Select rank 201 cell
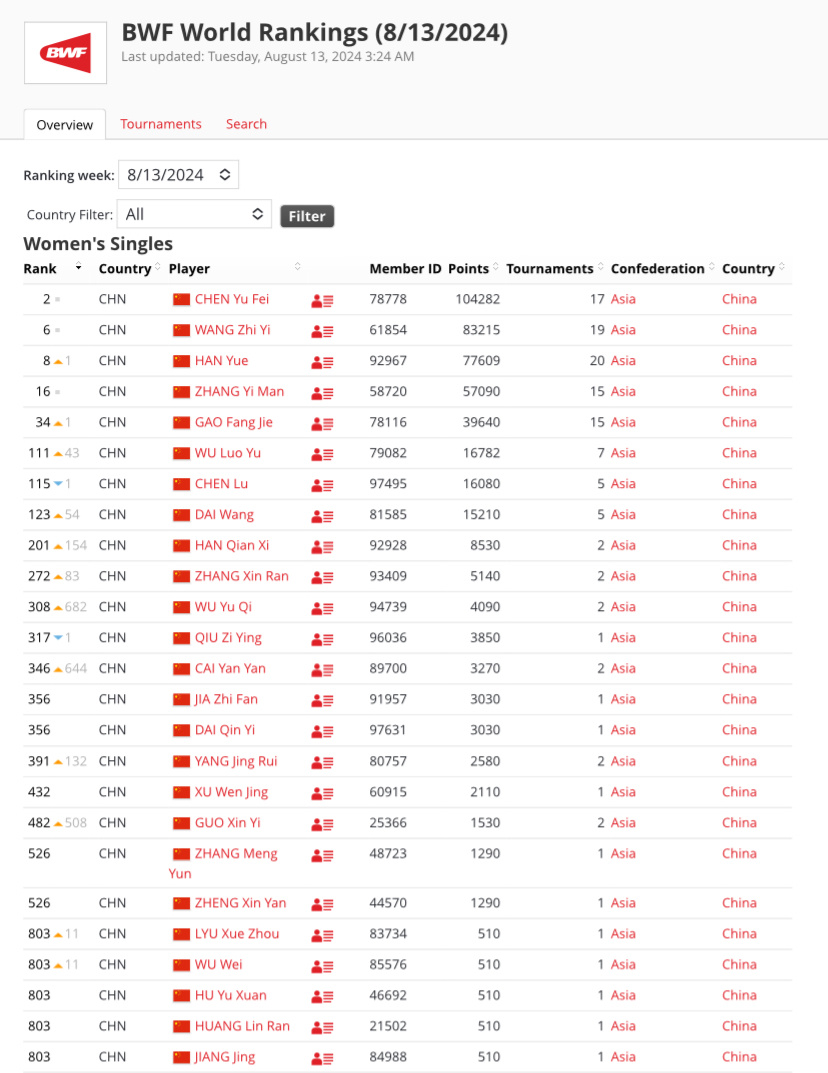The image size is (828, 1073). (39, 545)
